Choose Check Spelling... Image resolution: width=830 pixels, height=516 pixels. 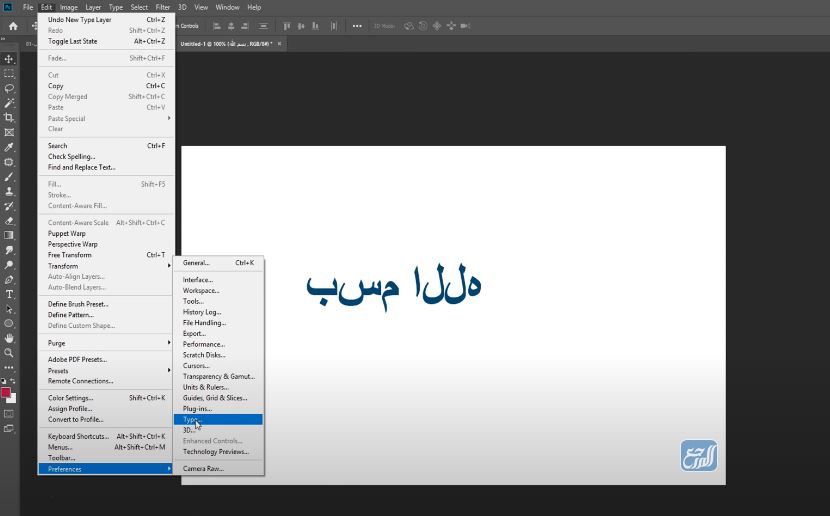(x=106, y=156)
